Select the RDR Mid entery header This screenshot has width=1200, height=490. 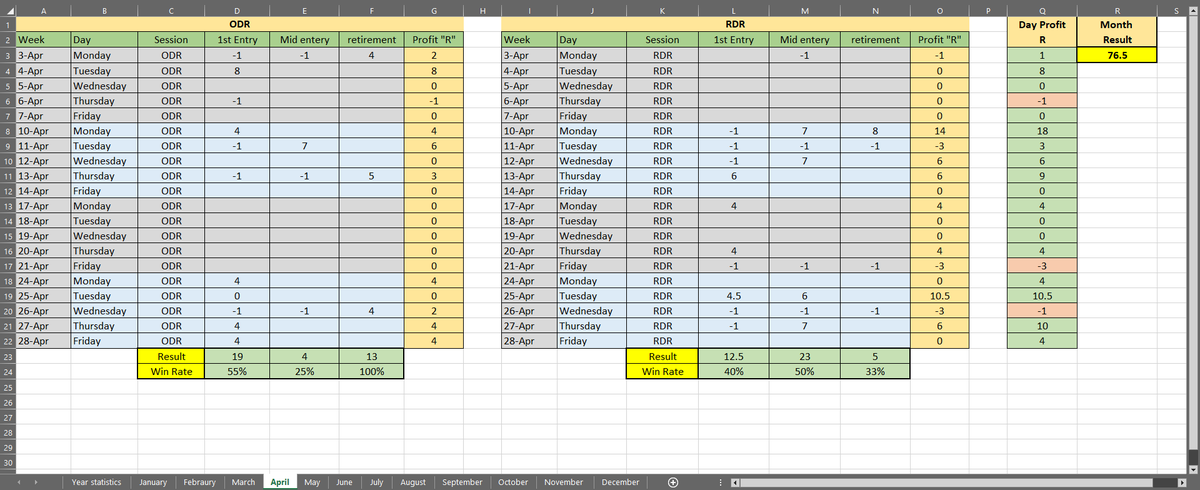pos(804,41)
